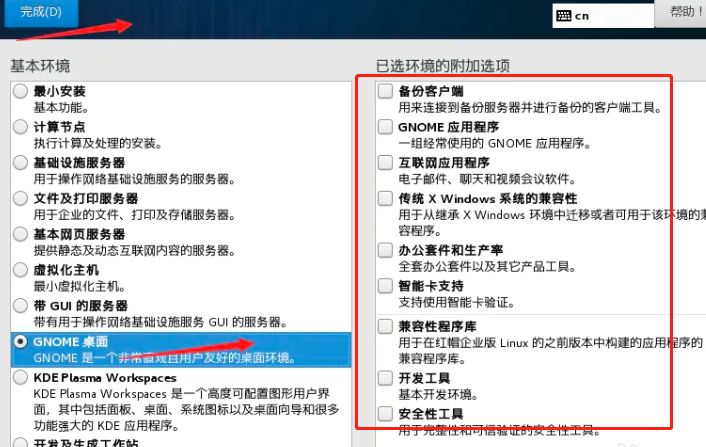
Task: Click text 用来连接到备份服务器并进行备份的客户端工具。
Action: point(531,108)
